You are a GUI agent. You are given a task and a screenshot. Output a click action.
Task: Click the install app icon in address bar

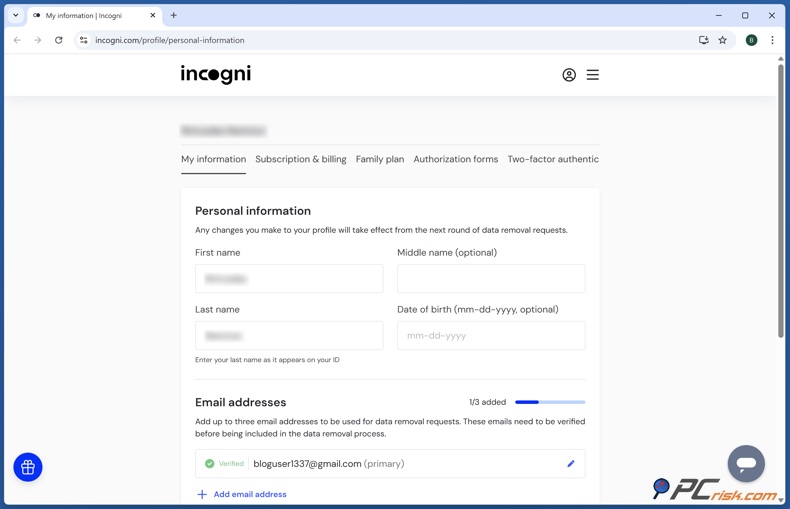coord(704,41)
